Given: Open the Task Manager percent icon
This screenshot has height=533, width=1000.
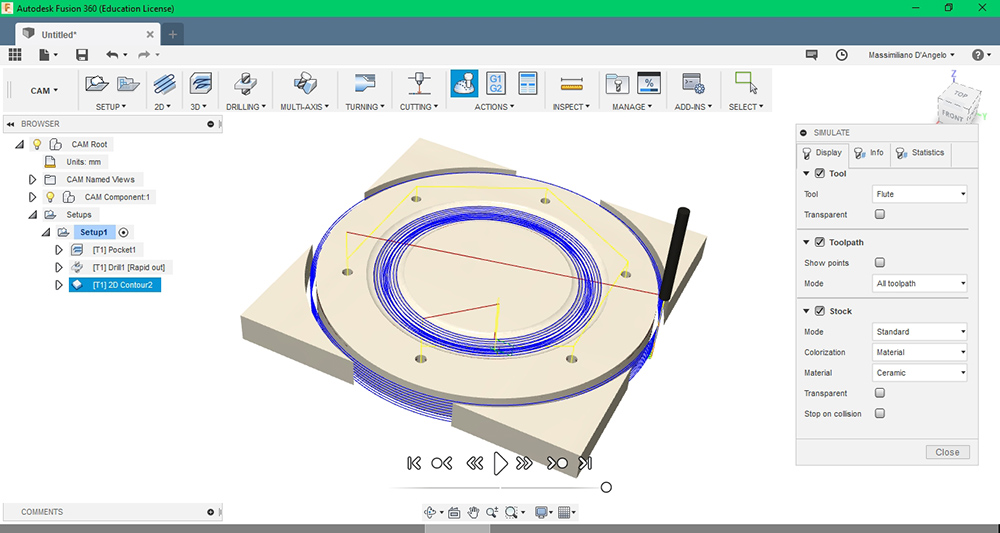Looking at the screenshot, I should coord(649,84).
